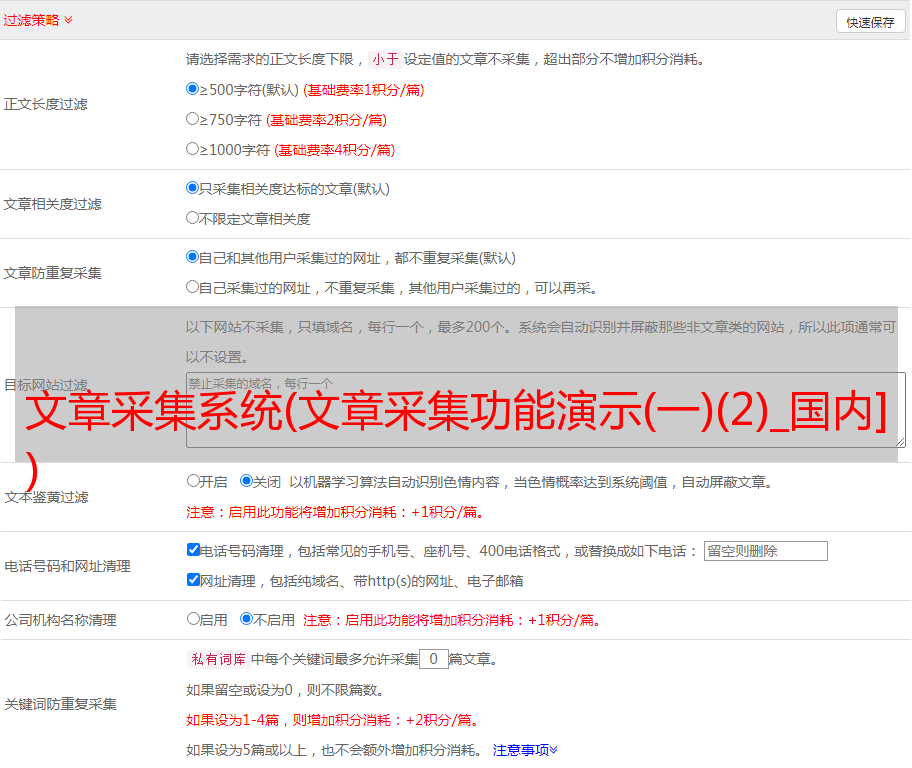This screenshot has width=912, height=768.
Task: Click the 快速保存 button
Action: coord(870,22)
